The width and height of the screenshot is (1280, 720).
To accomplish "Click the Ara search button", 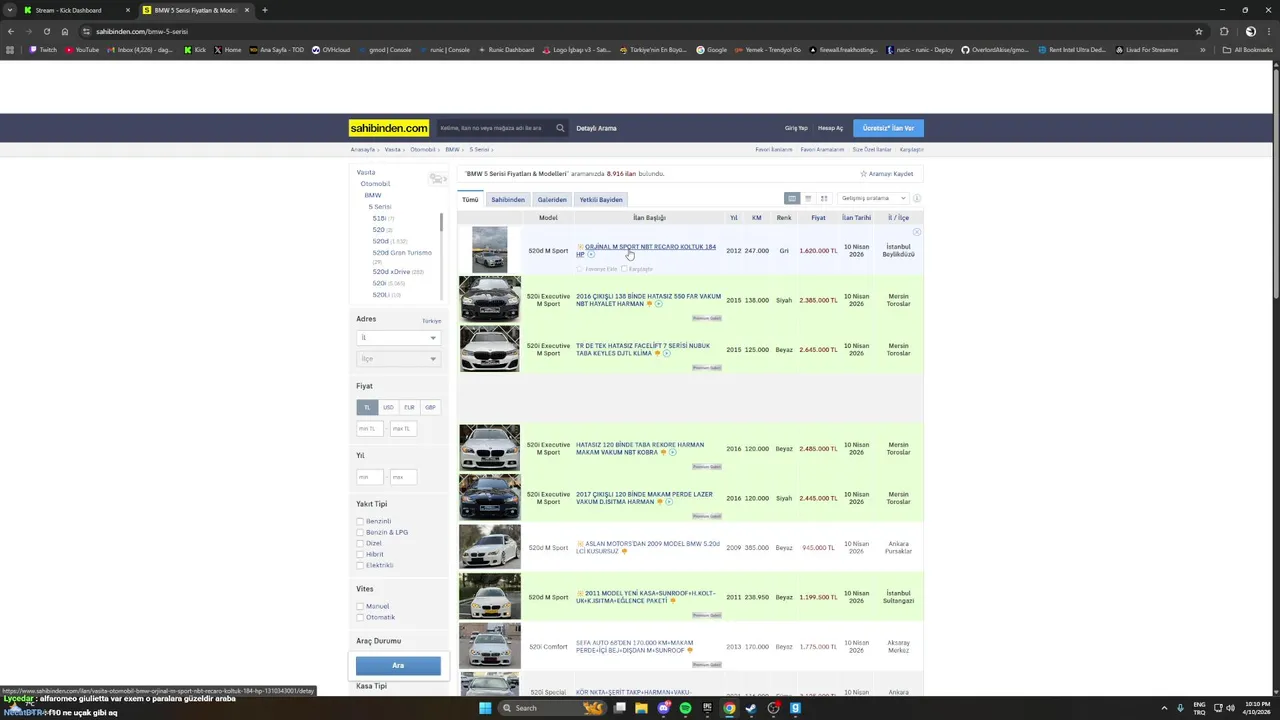I will point(398,665).
